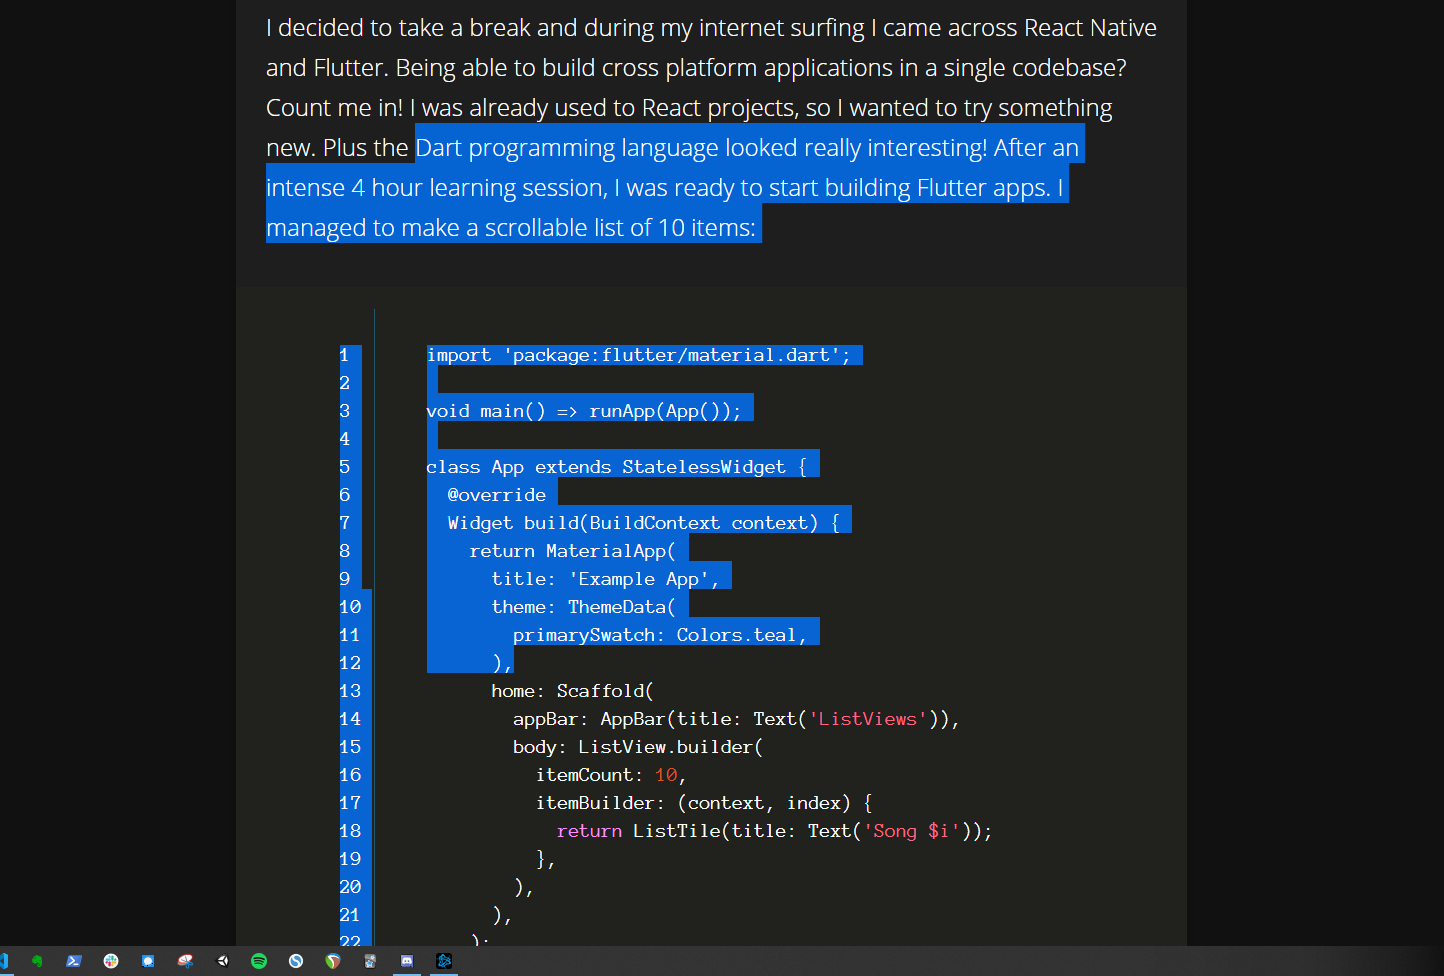Click the '@override' annotation in the code

click(x=497, y=495)
